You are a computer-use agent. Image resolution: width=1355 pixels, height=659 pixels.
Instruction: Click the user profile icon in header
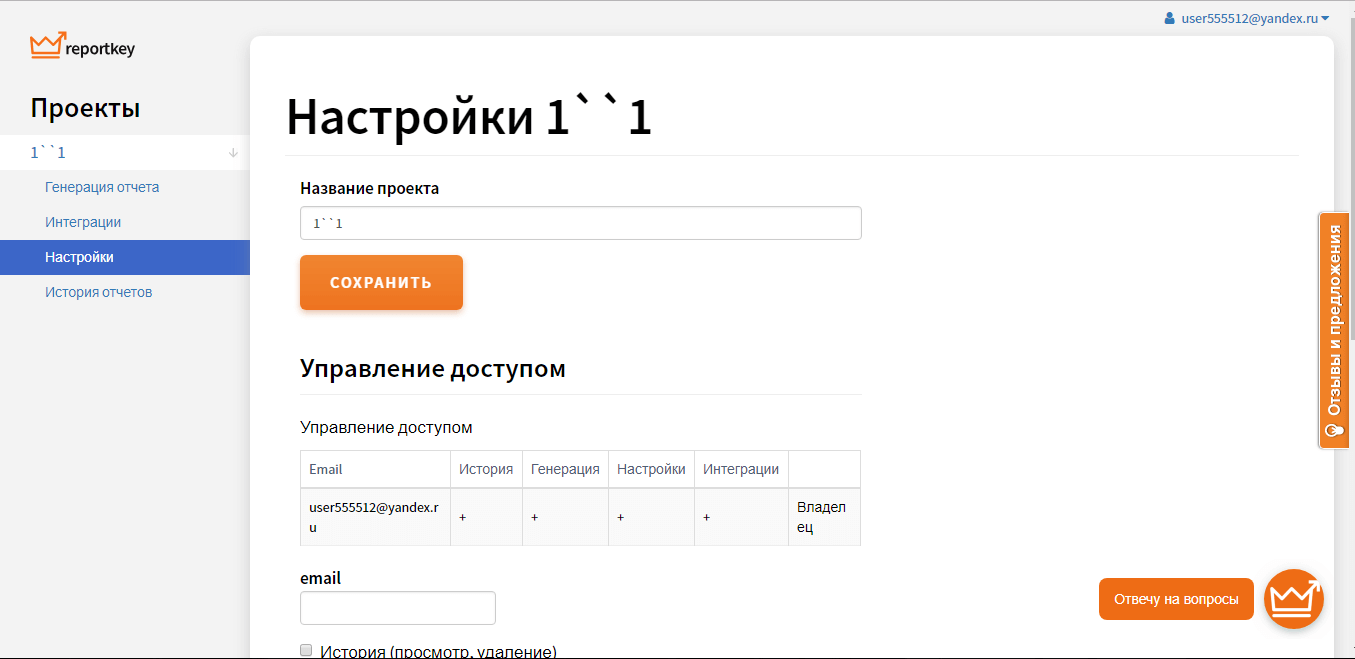[x=1169, y=18]
